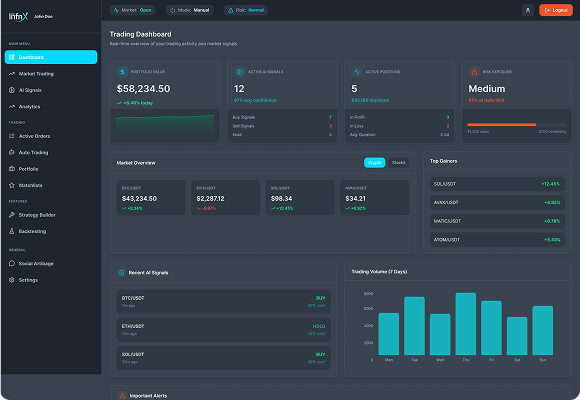Click the Active AI Signals card icon
Screen dimensions: 580x400
pos(239,71)
